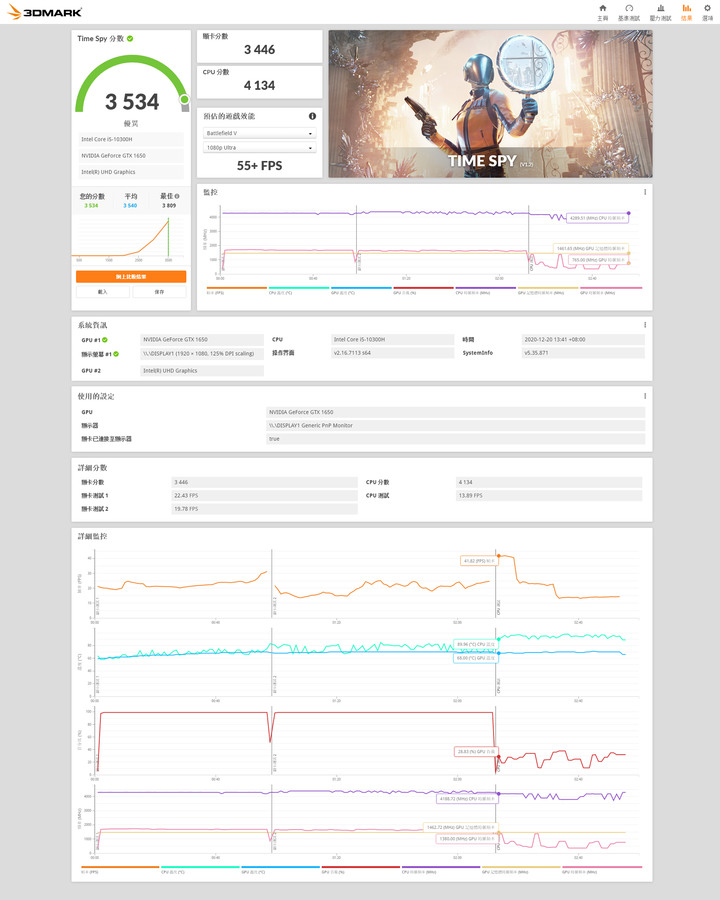Click the v2.16.7113 s64 interface version field
The width and height of the screenshot is (720, 900).
click(392, 353)
